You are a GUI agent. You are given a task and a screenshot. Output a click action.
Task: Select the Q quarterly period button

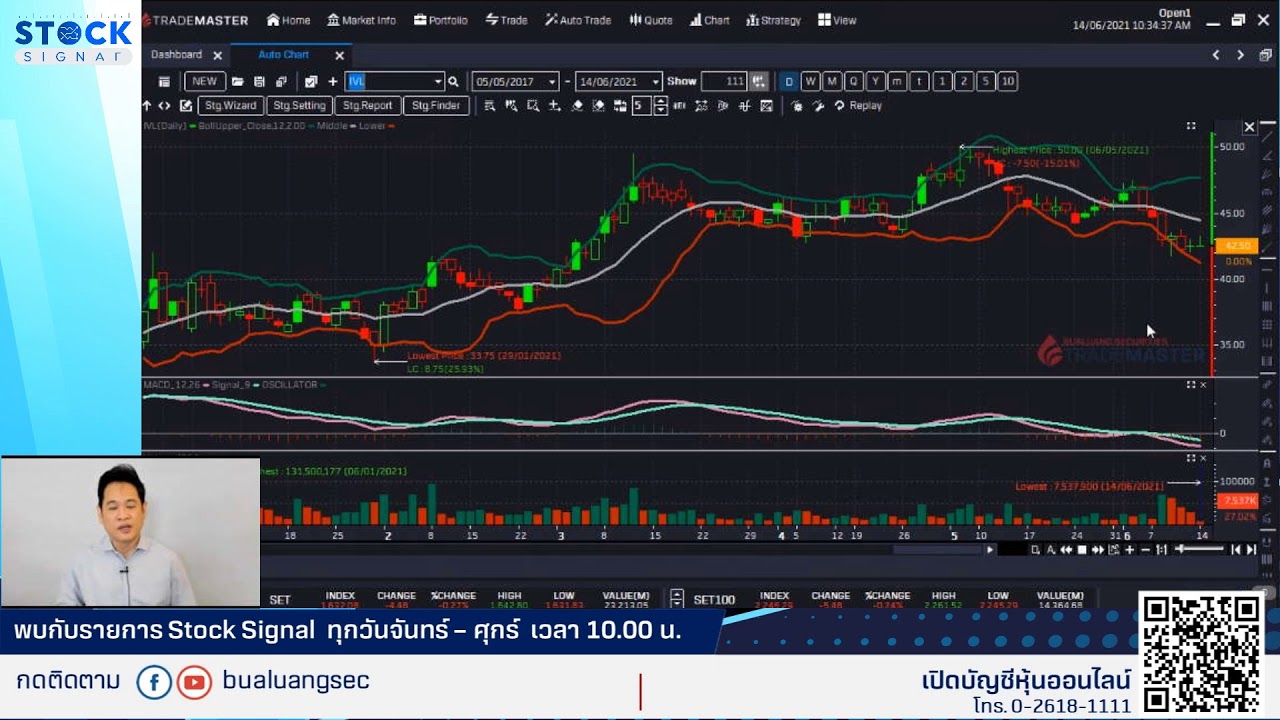tap(854, 82)
